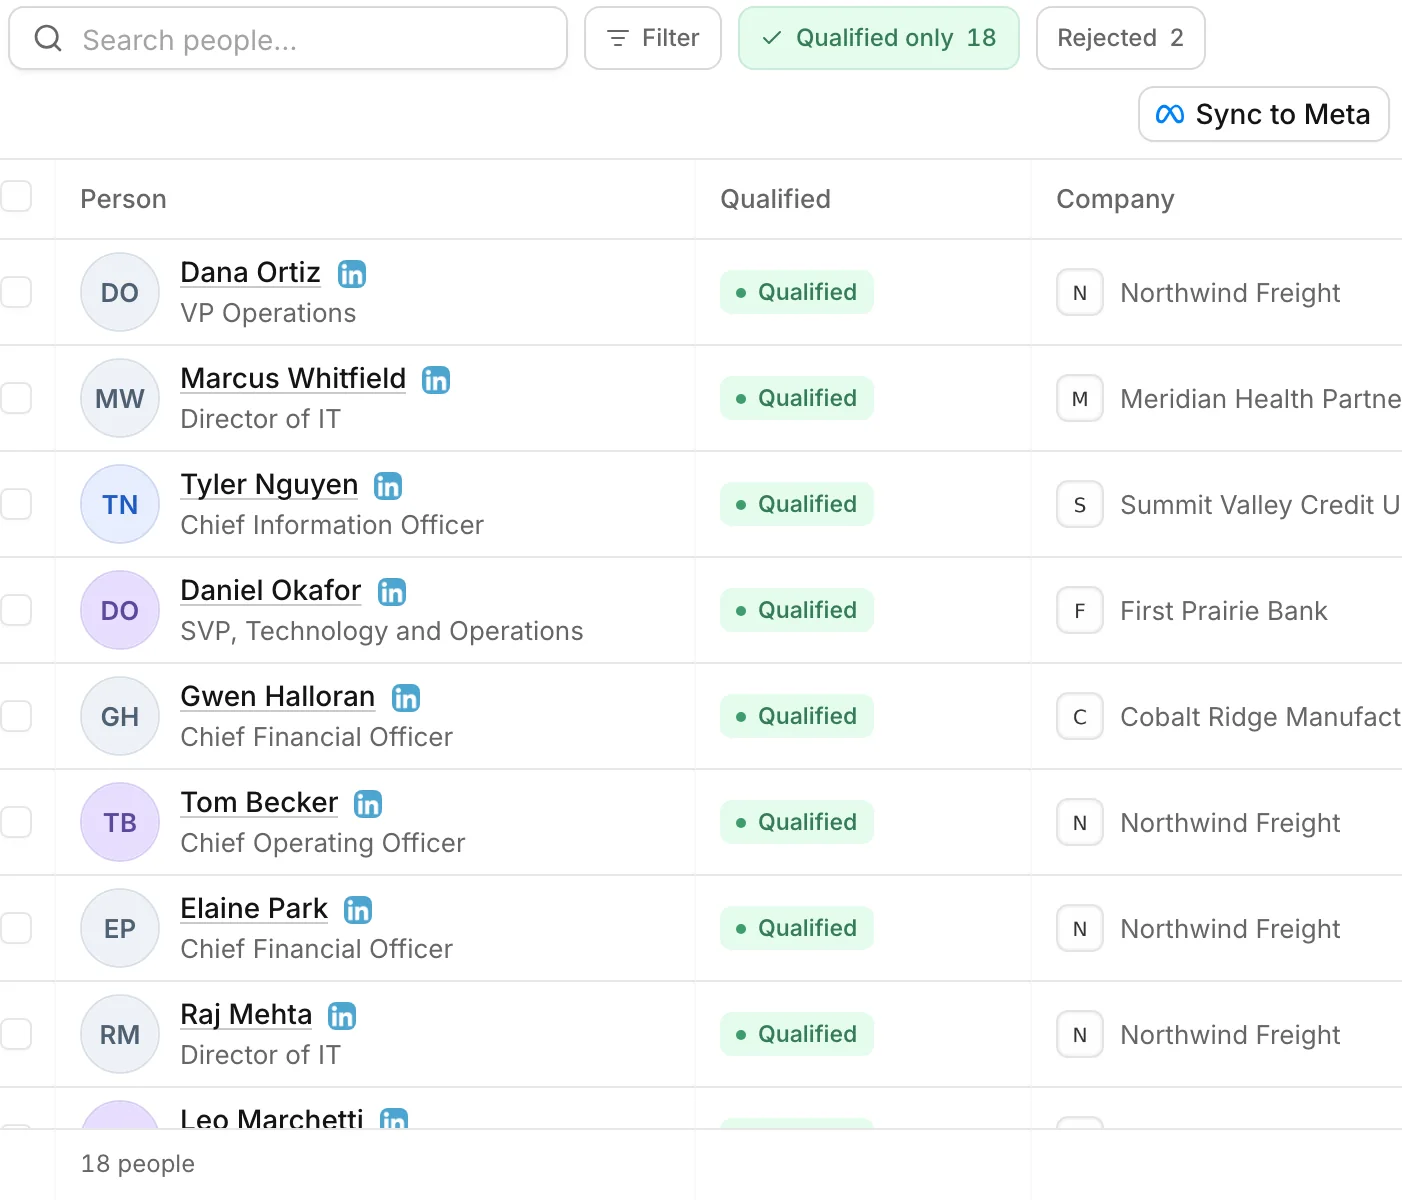Check the box for Gwen Halloran
Viewport: 1402px width, 1200px height.
pos(15,716)
